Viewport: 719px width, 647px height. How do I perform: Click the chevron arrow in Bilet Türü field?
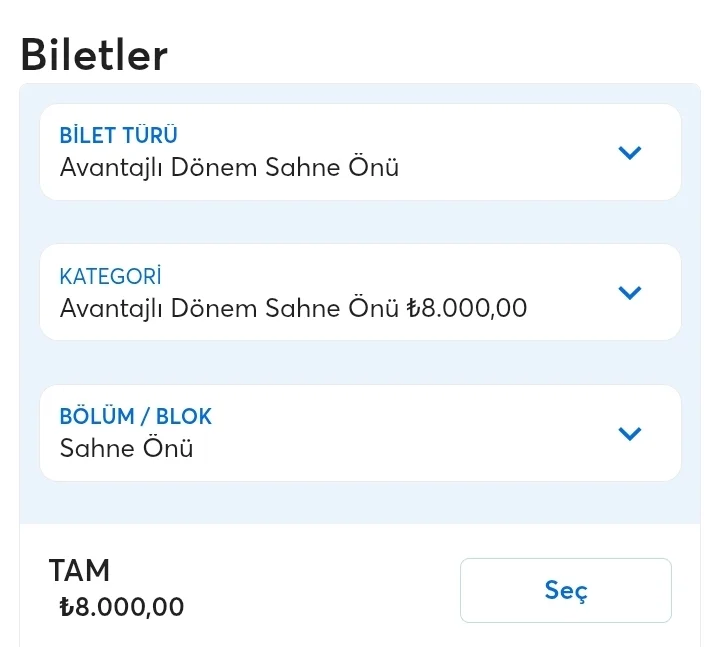(x=629, y=153)
